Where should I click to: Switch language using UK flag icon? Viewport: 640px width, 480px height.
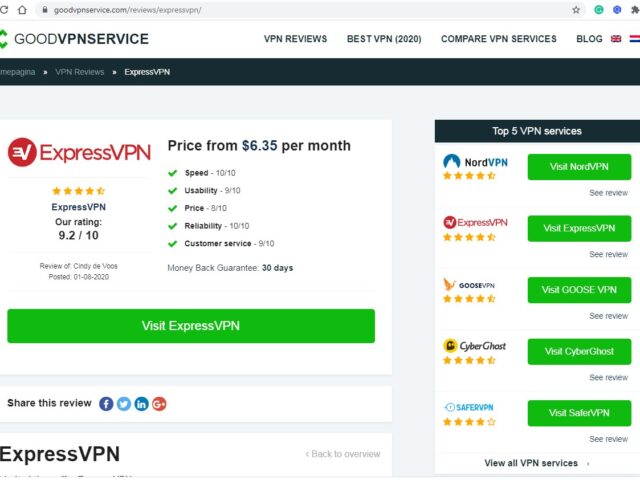pyautogui.click(x=616, y=39)
